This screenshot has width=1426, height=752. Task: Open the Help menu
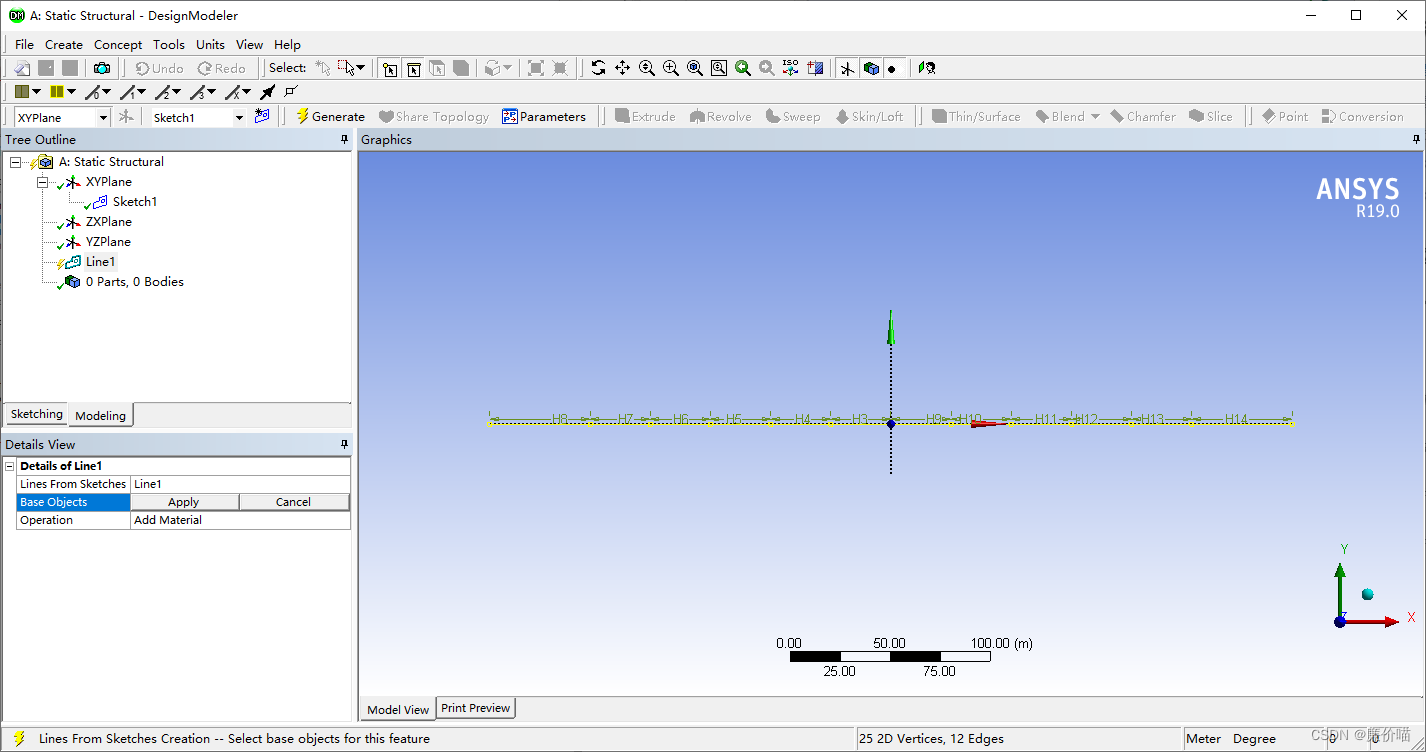click(287, 44)
